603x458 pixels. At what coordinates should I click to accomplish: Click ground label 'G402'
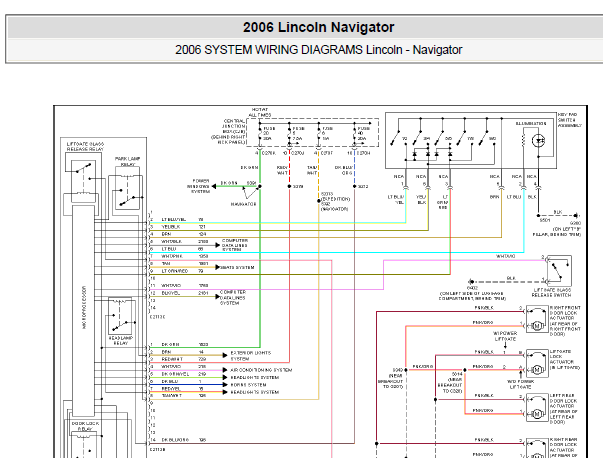tap(472, 288)
